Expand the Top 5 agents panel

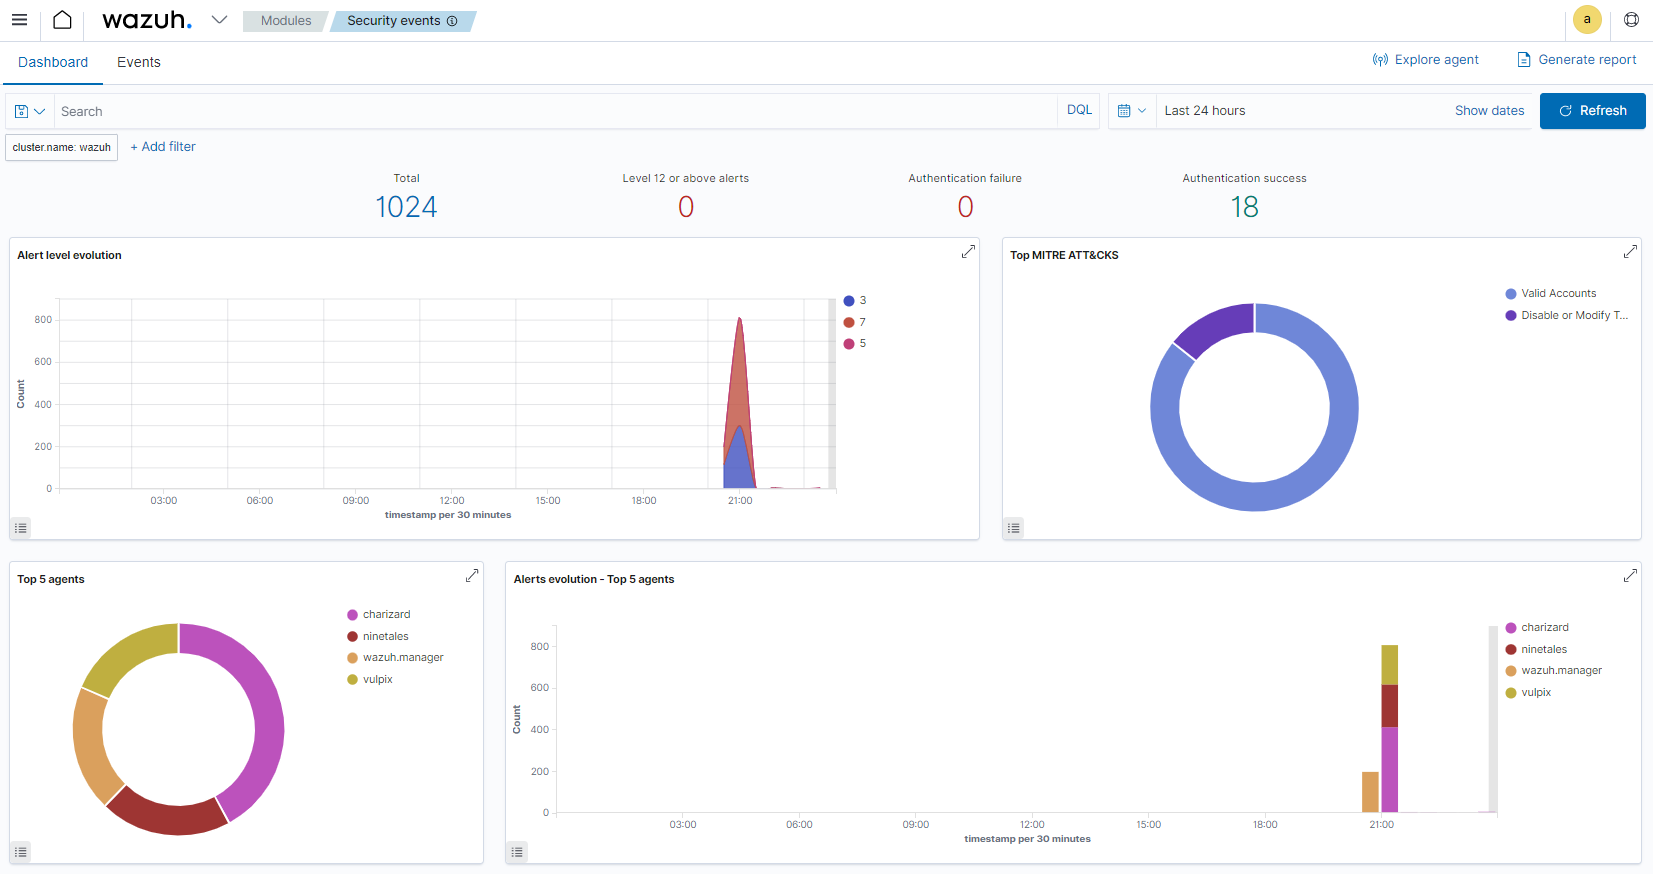(x=472, y=576)
